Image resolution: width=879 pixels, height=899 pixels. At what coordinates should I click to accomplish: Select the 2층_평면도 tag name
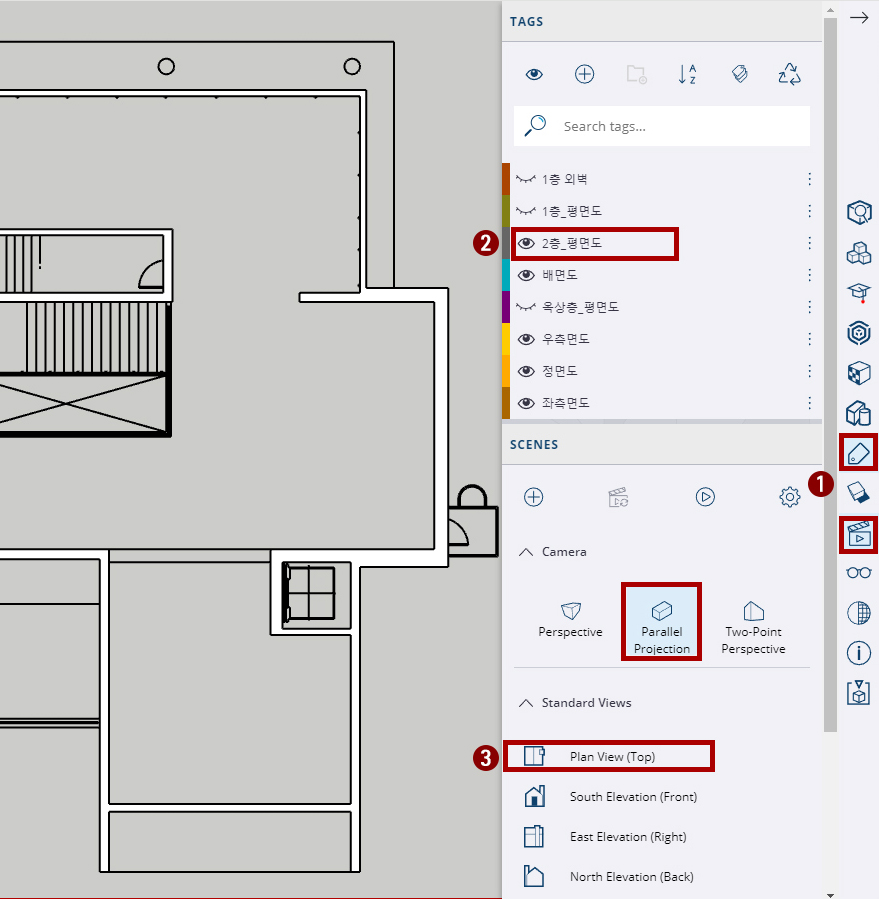pyautogui.click(x=572, y=244)
